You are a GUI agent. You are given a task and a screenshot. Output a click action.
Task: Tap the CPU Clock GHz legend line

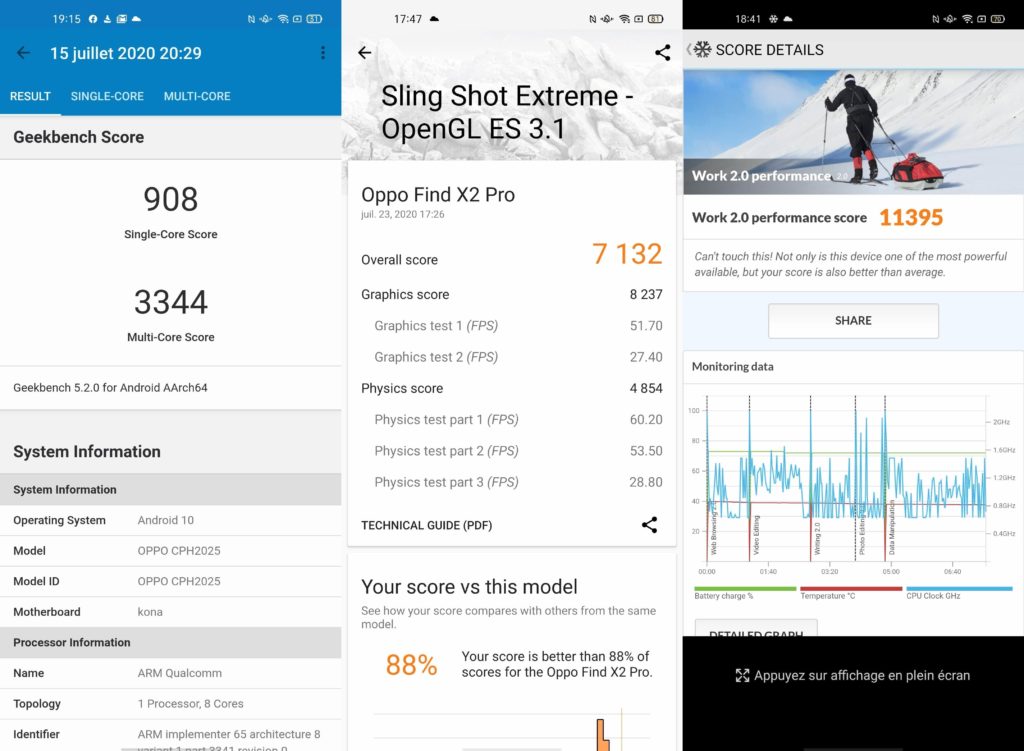click(x=959, y=589)
